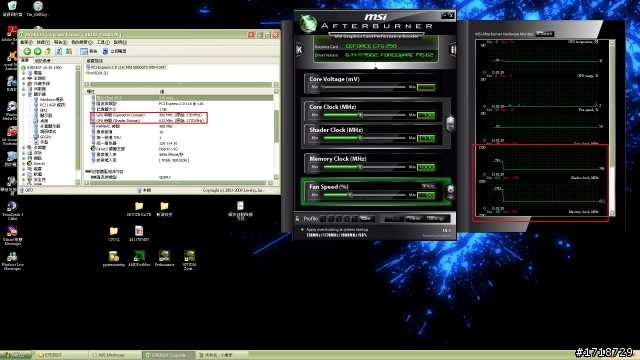
Task: Expand the Computer node below EVEREST root
Action: tap(24, 73)
